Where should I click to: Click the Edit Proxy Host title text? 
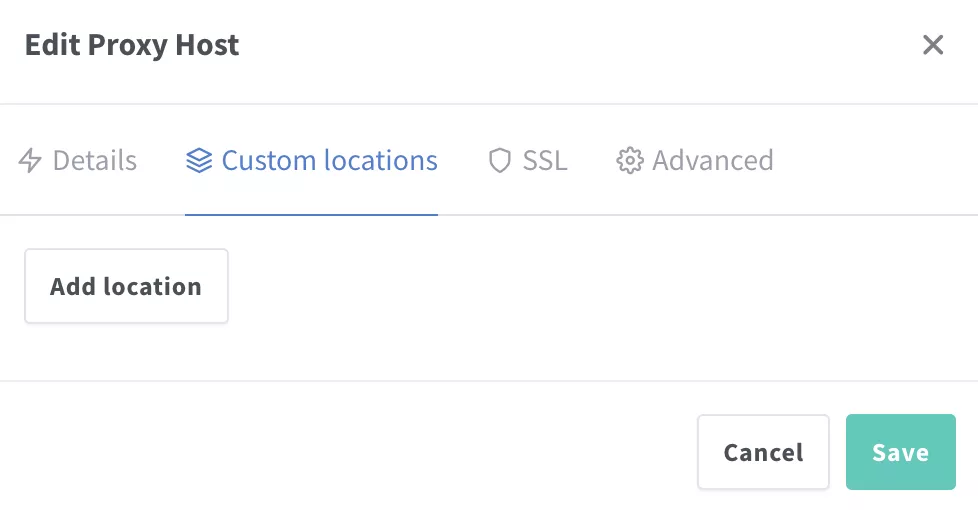(131, 45)
